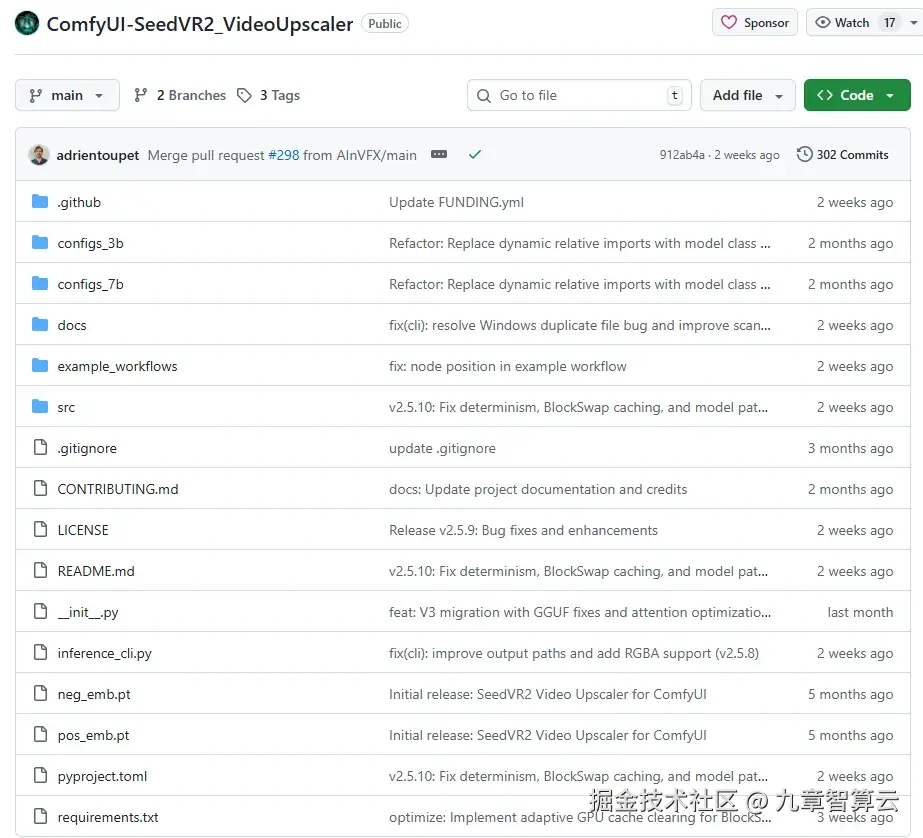Open the neg_emb.pt file name
The width and height of the screenshot is (923, 838).
[94, 694]
